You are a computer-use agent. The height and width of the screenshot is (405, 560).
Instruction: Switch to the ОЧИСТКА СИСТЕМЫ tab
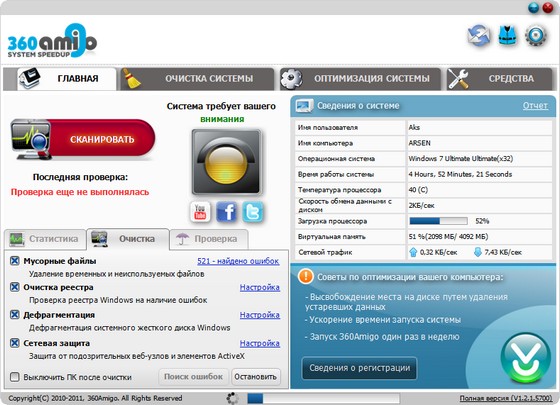197,79
